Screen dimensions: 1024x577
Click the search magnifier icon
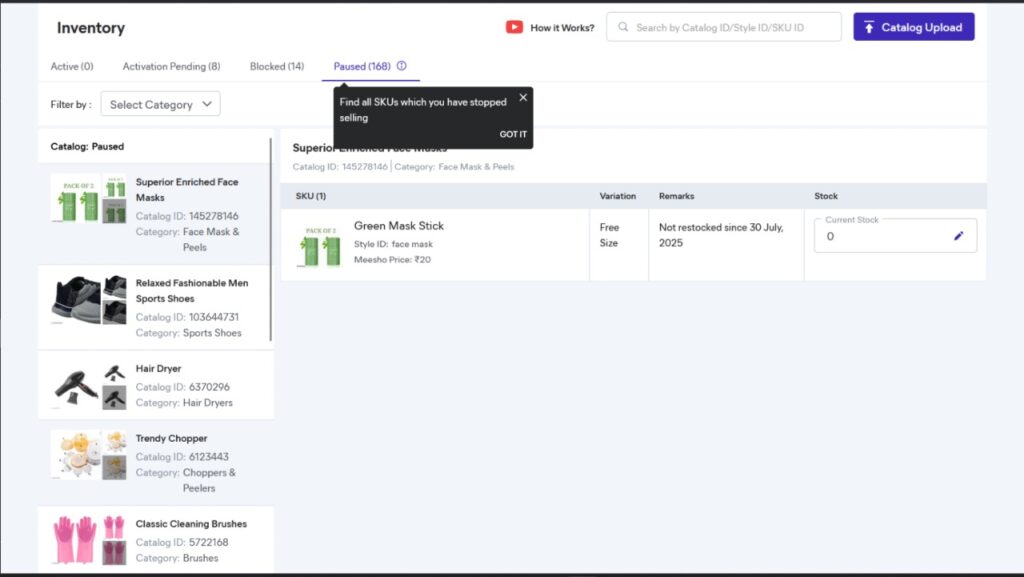click(x=622, y=27)
